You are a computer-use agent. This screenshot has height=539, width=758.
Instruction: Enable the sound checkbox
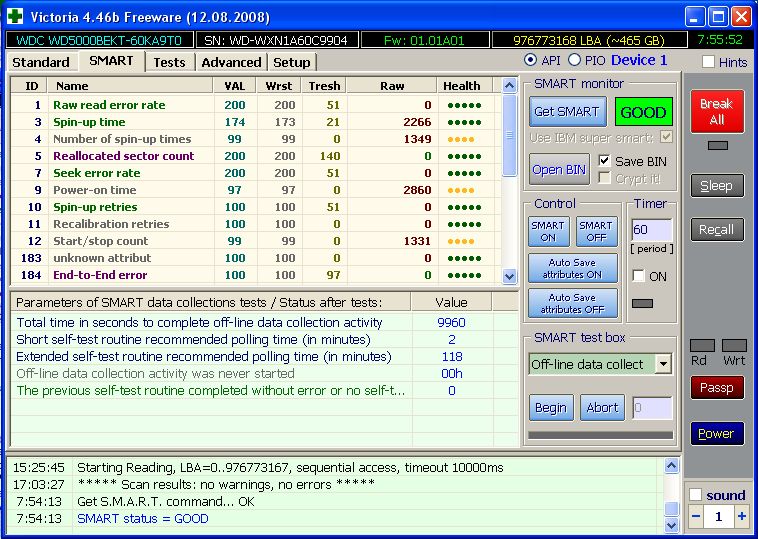click(696, 495)
